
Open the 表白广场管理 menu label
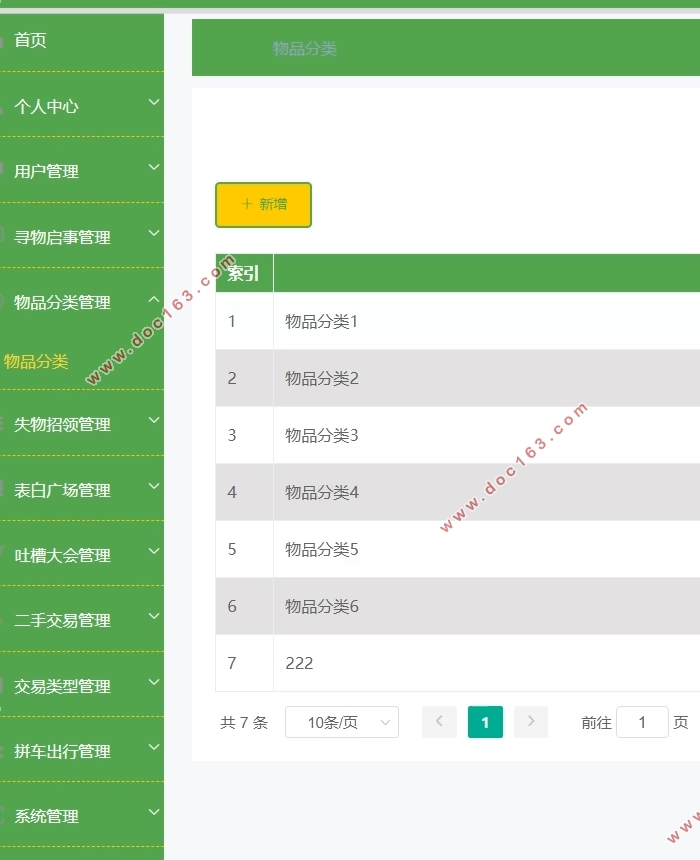tap(62, 490)
